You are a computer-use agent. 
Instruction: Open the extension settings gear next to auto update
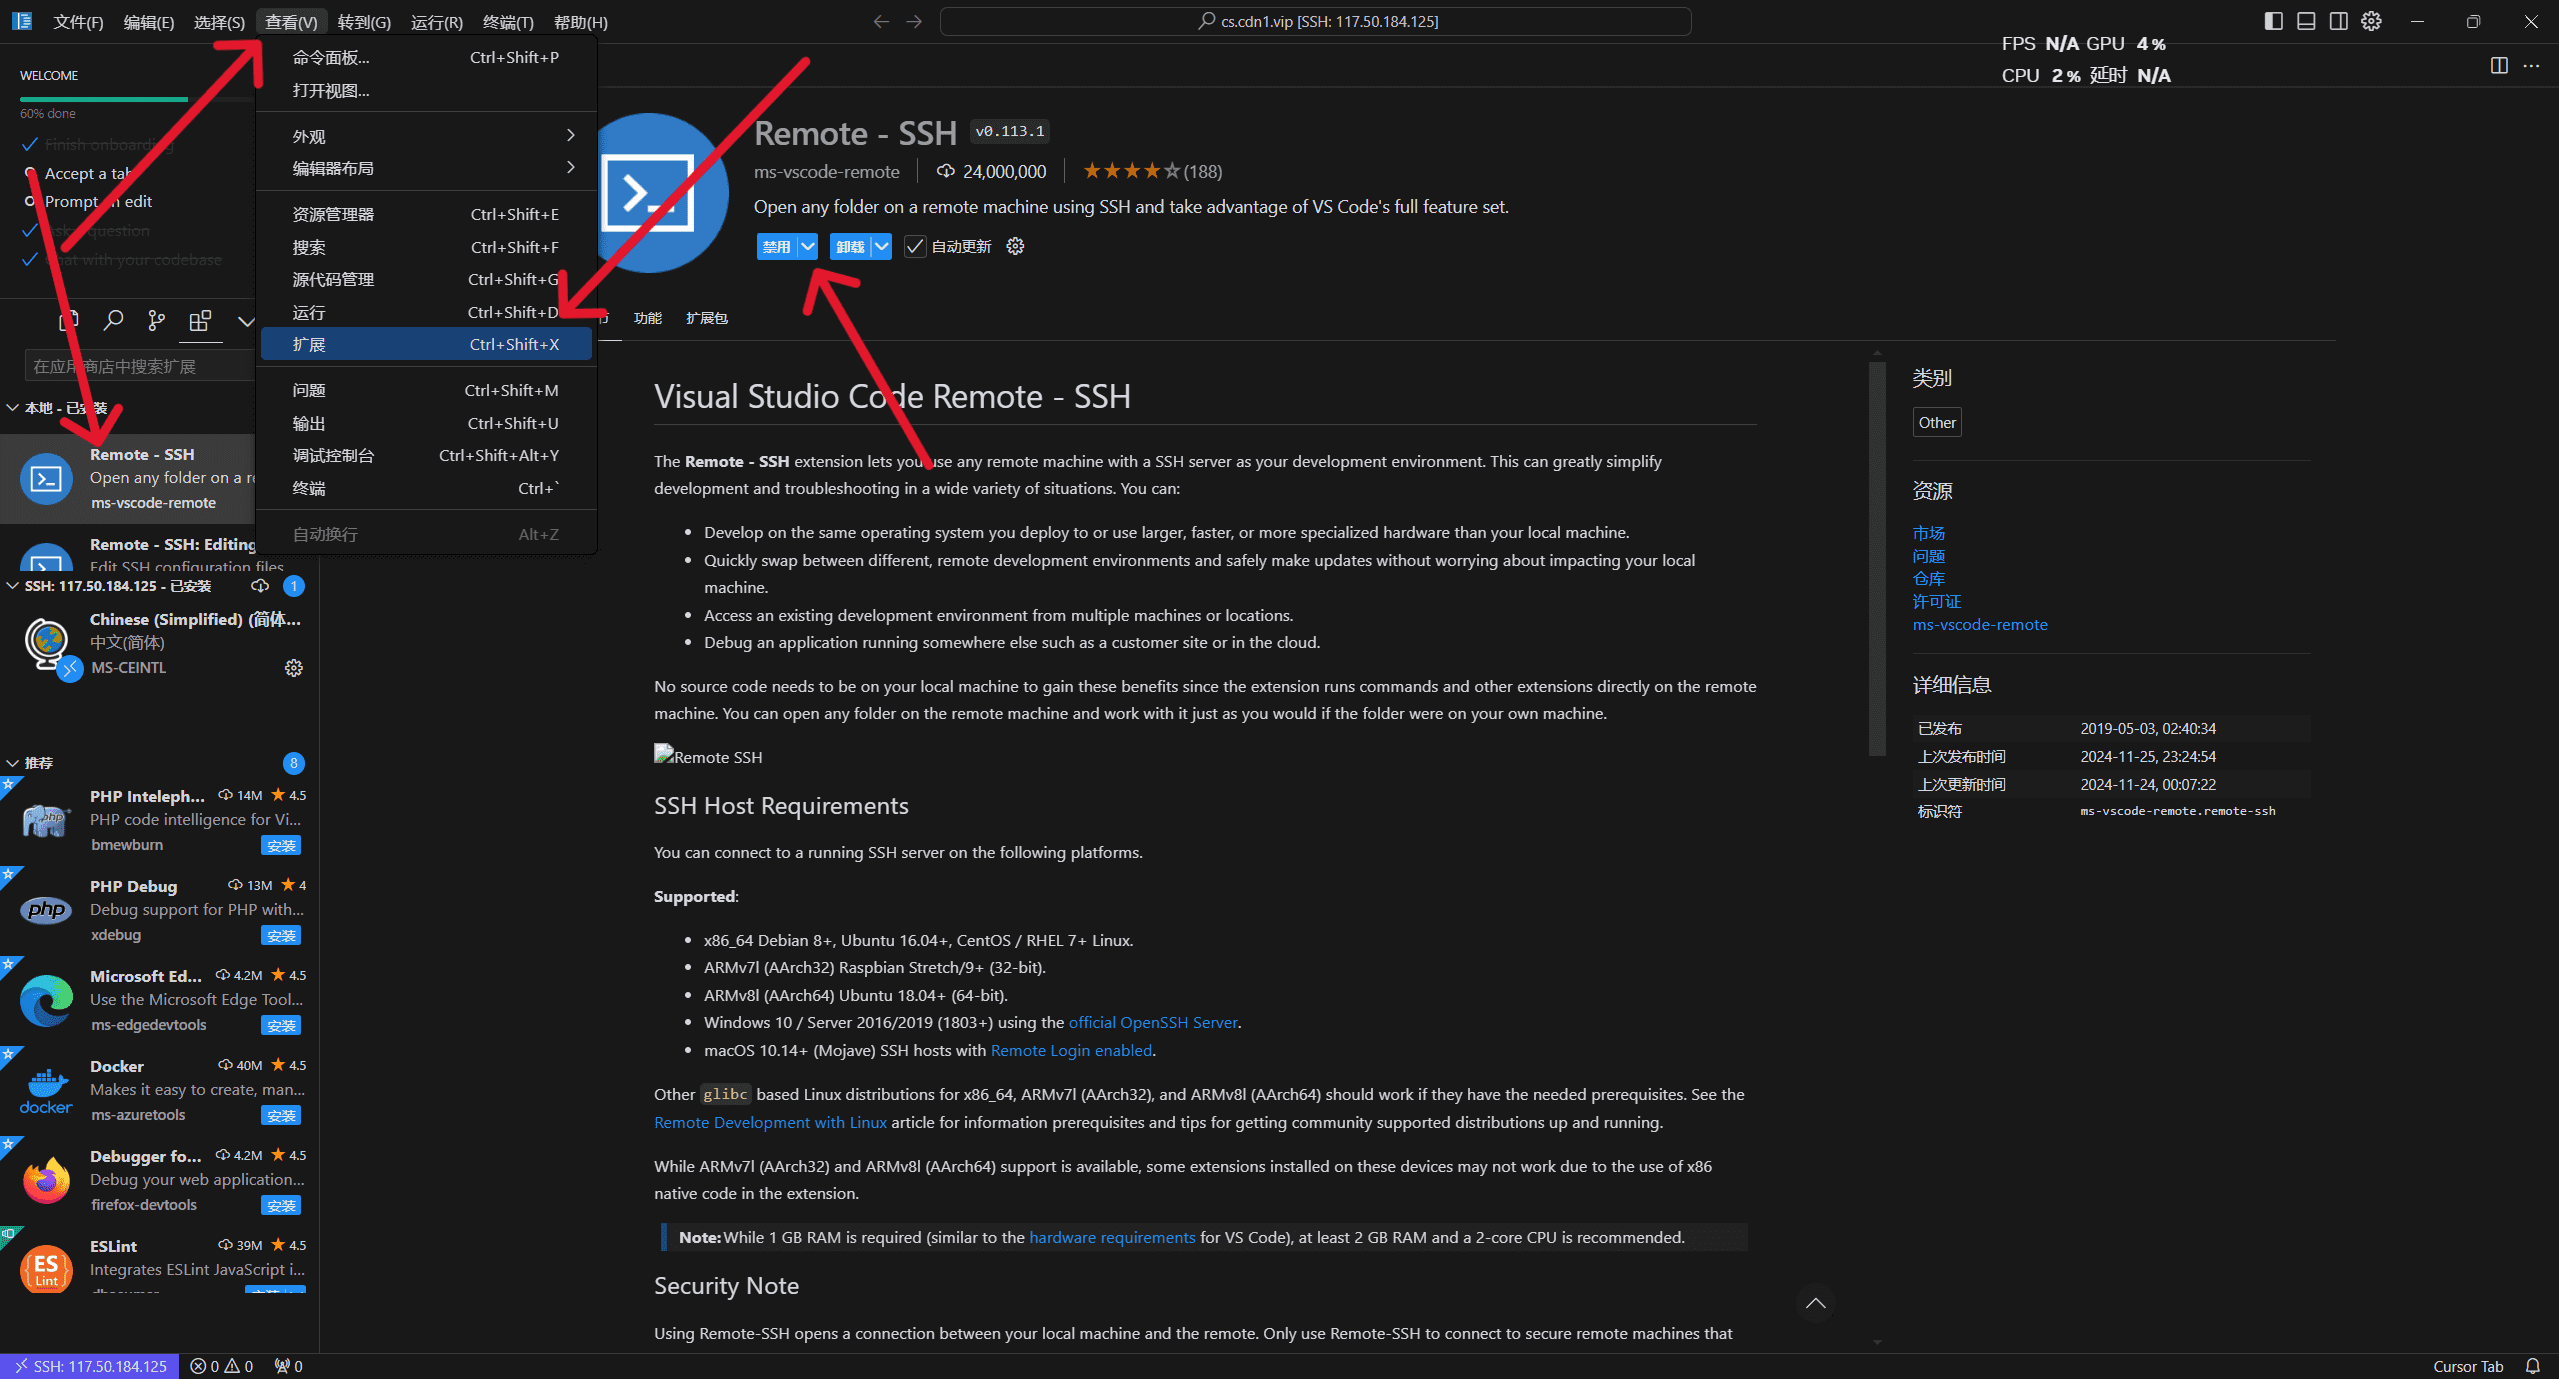click(1015, 246)
